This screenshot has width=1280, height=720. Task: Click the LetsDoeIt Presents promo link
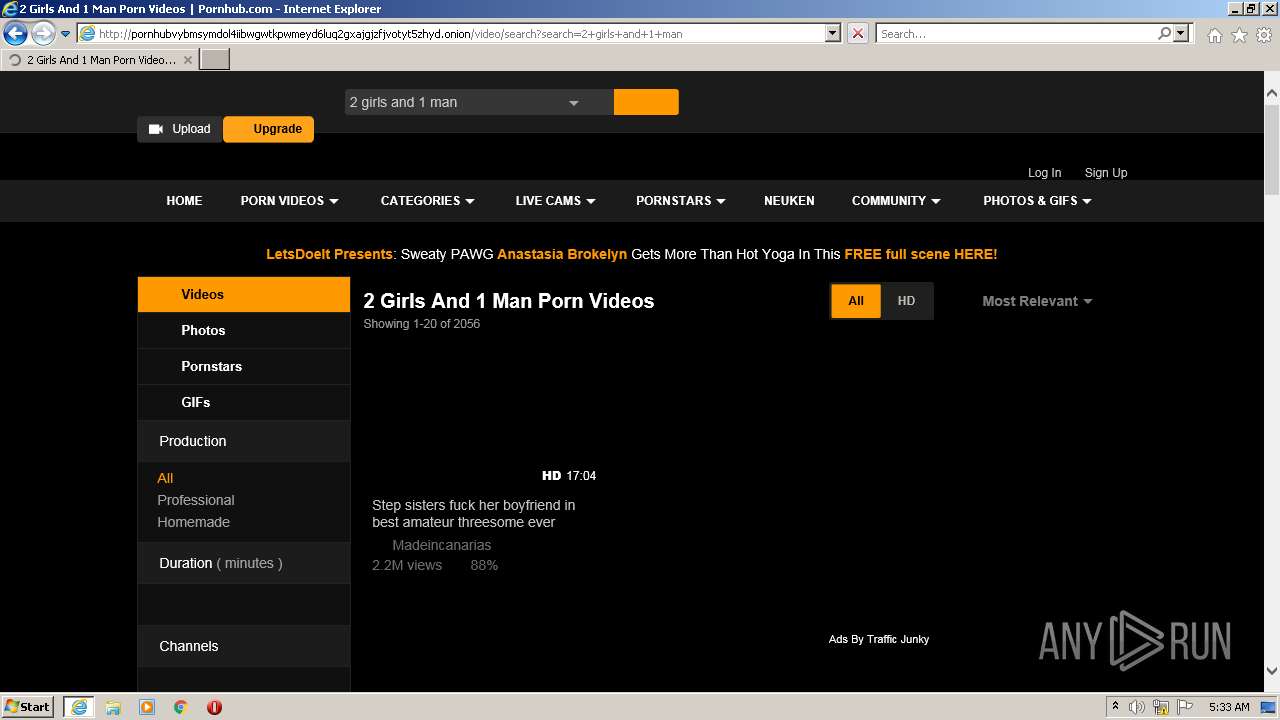[x=330, y=254]
